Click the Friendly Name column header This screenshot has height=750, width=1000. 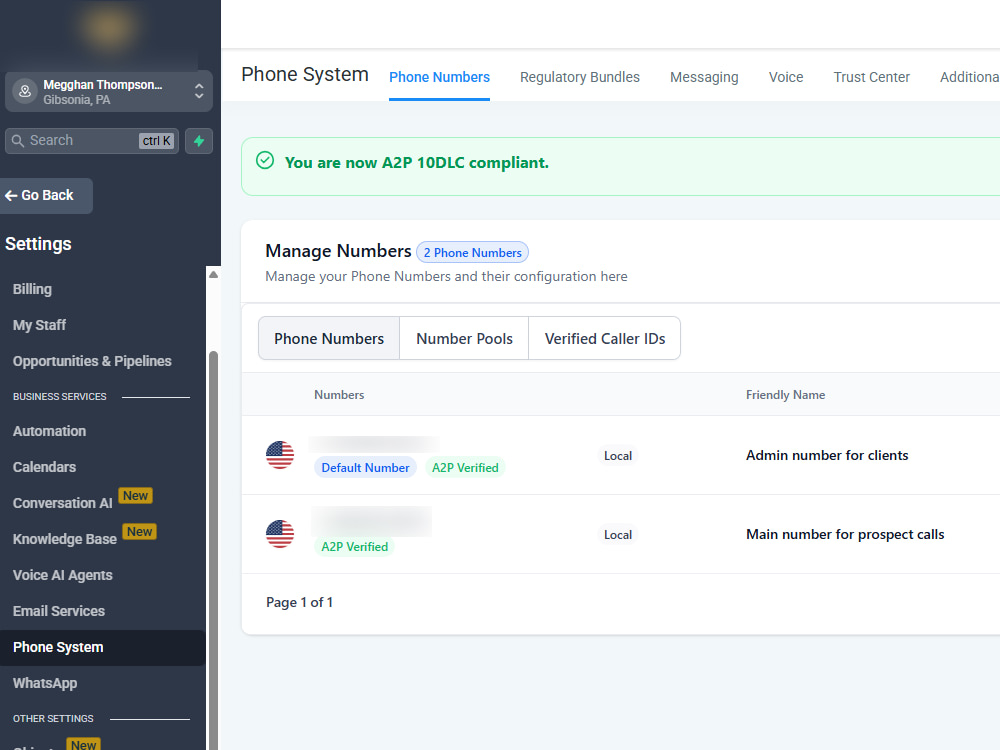coord(786,395)
